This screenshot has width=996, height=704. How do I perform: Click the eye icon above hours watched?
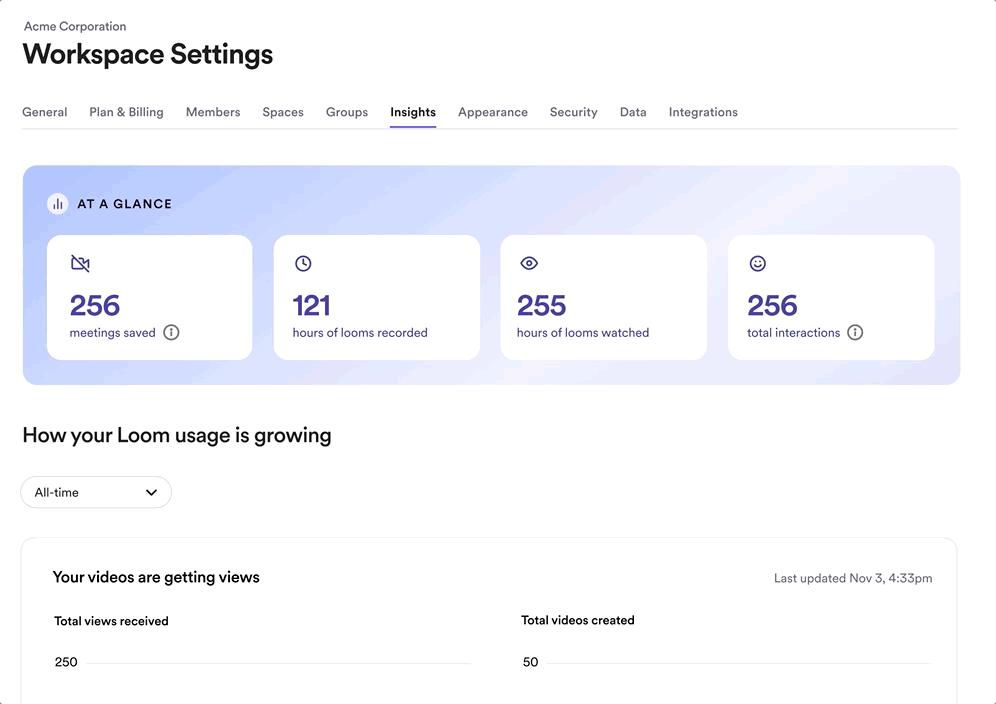coord(529,264)
